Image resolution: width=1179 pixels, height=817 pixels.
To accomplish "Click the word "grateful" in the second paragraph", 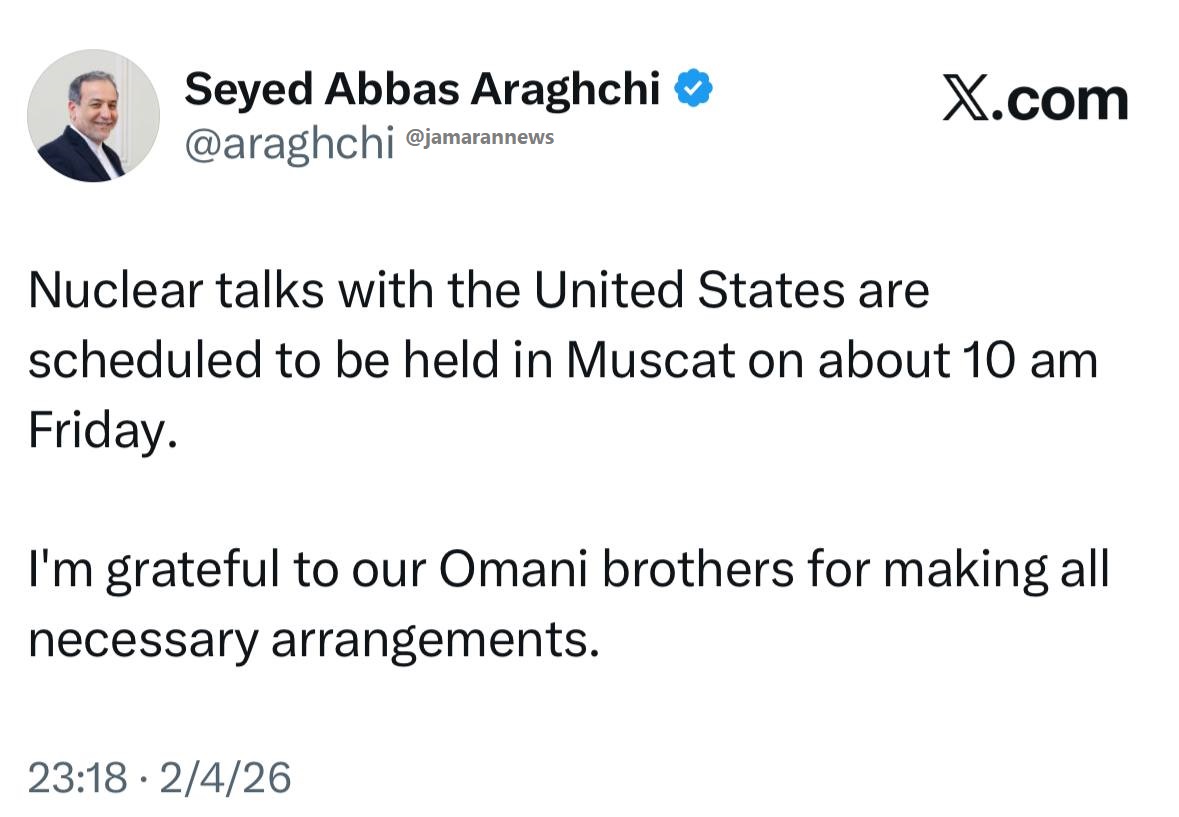I will tap(193, 571).
